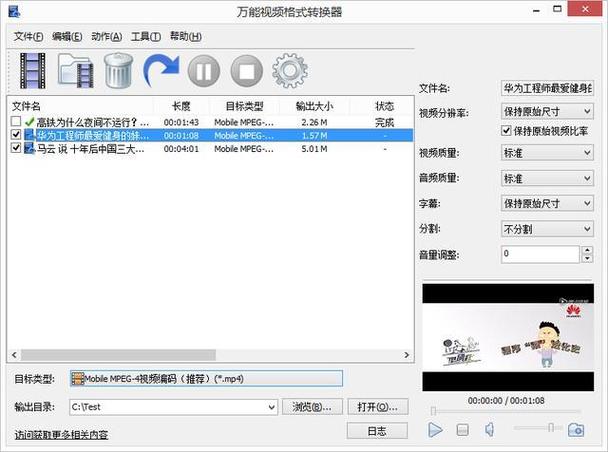Click the 日志 button

click(x=377, y=431)
